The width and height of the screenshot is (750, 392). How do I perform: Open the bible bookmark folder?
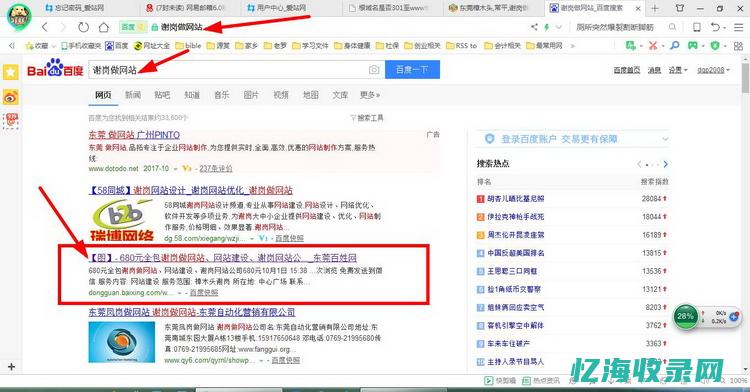188,46
